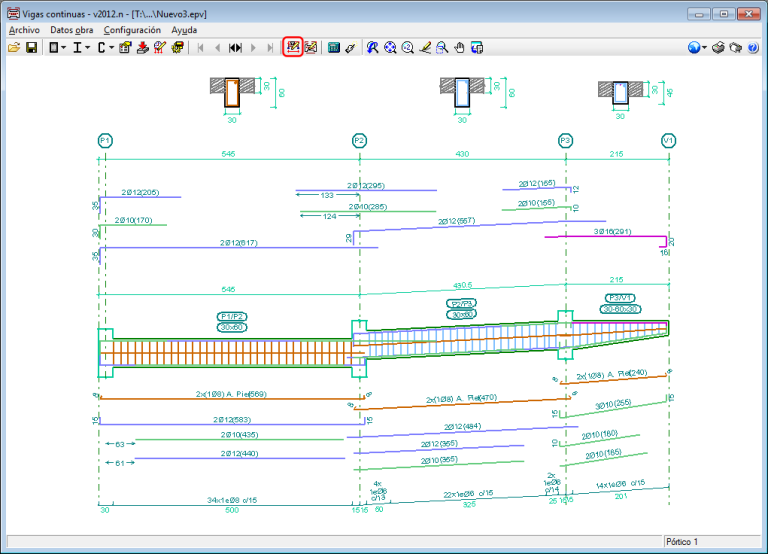Click the calculator icon in toolbar

tap(334, 47)
